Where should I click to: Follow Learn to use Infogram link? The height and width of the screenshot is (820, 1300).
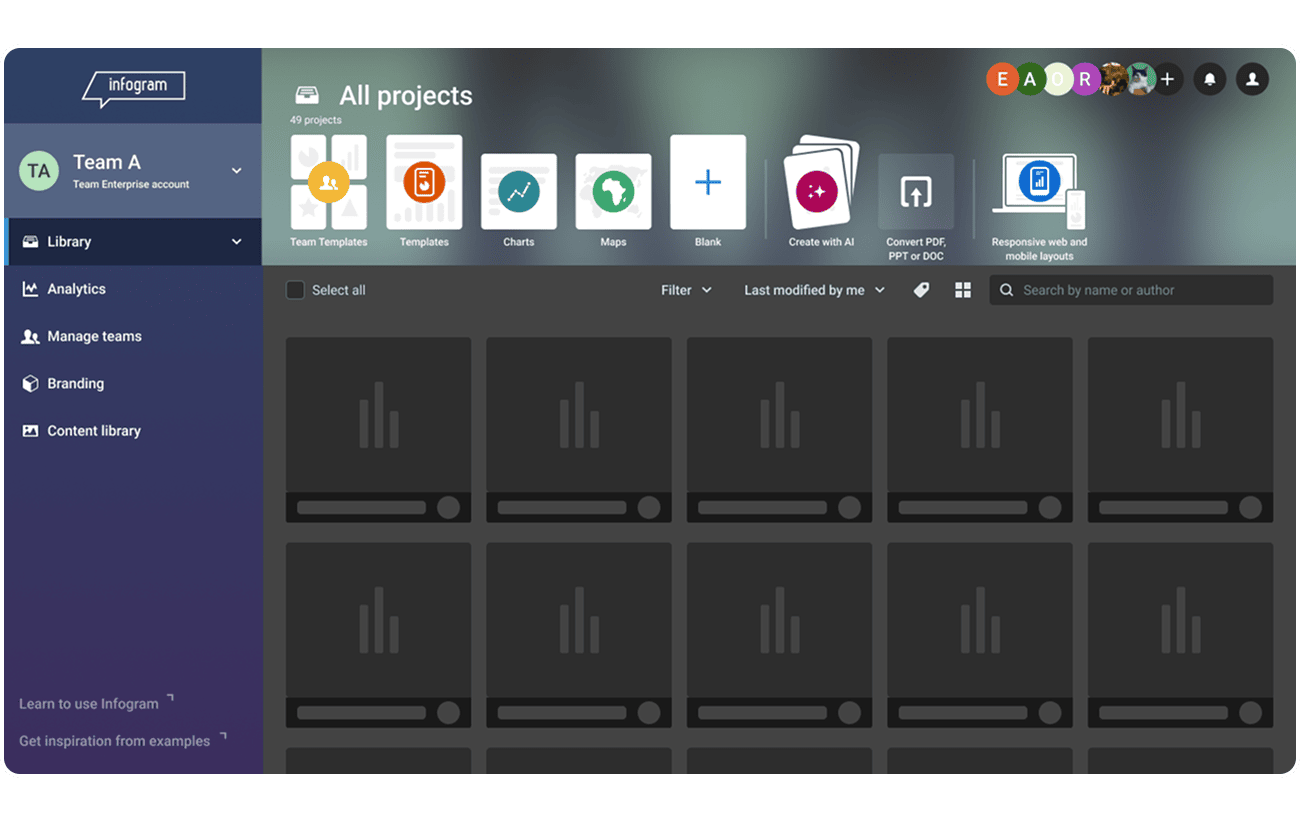click(96, 703)
